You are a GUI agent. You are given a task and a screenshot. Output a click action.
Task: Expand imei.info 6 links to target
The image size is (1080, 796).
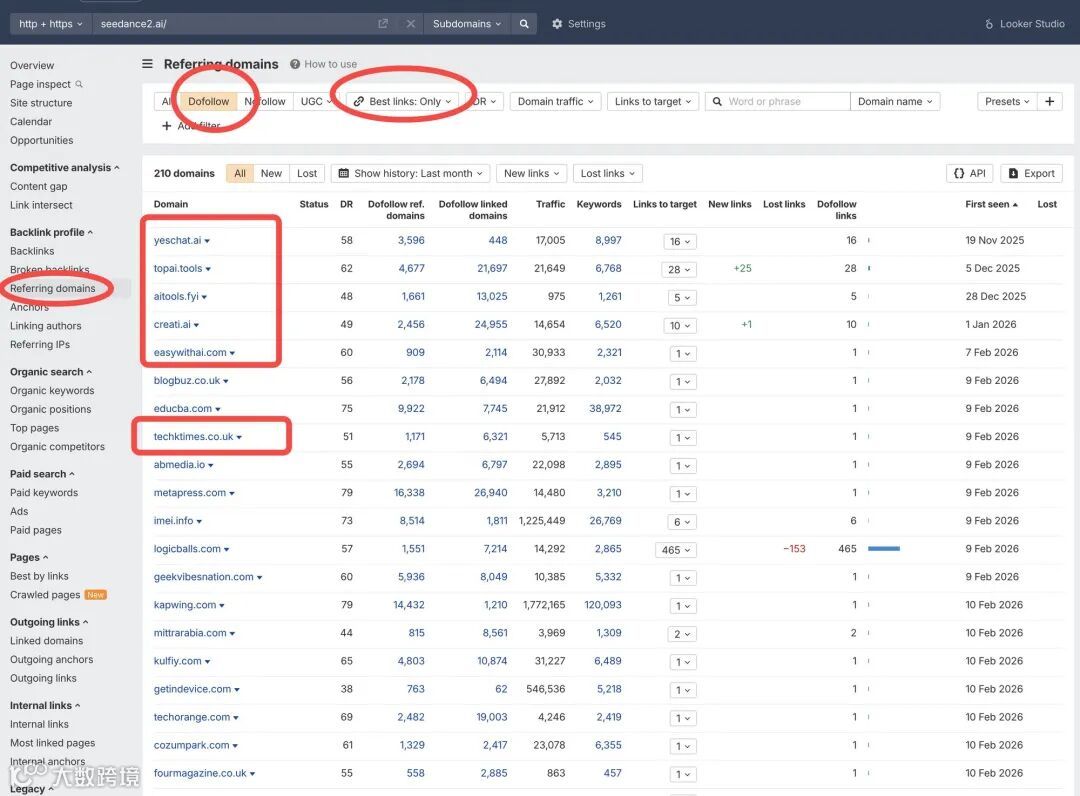click(681, 522)
